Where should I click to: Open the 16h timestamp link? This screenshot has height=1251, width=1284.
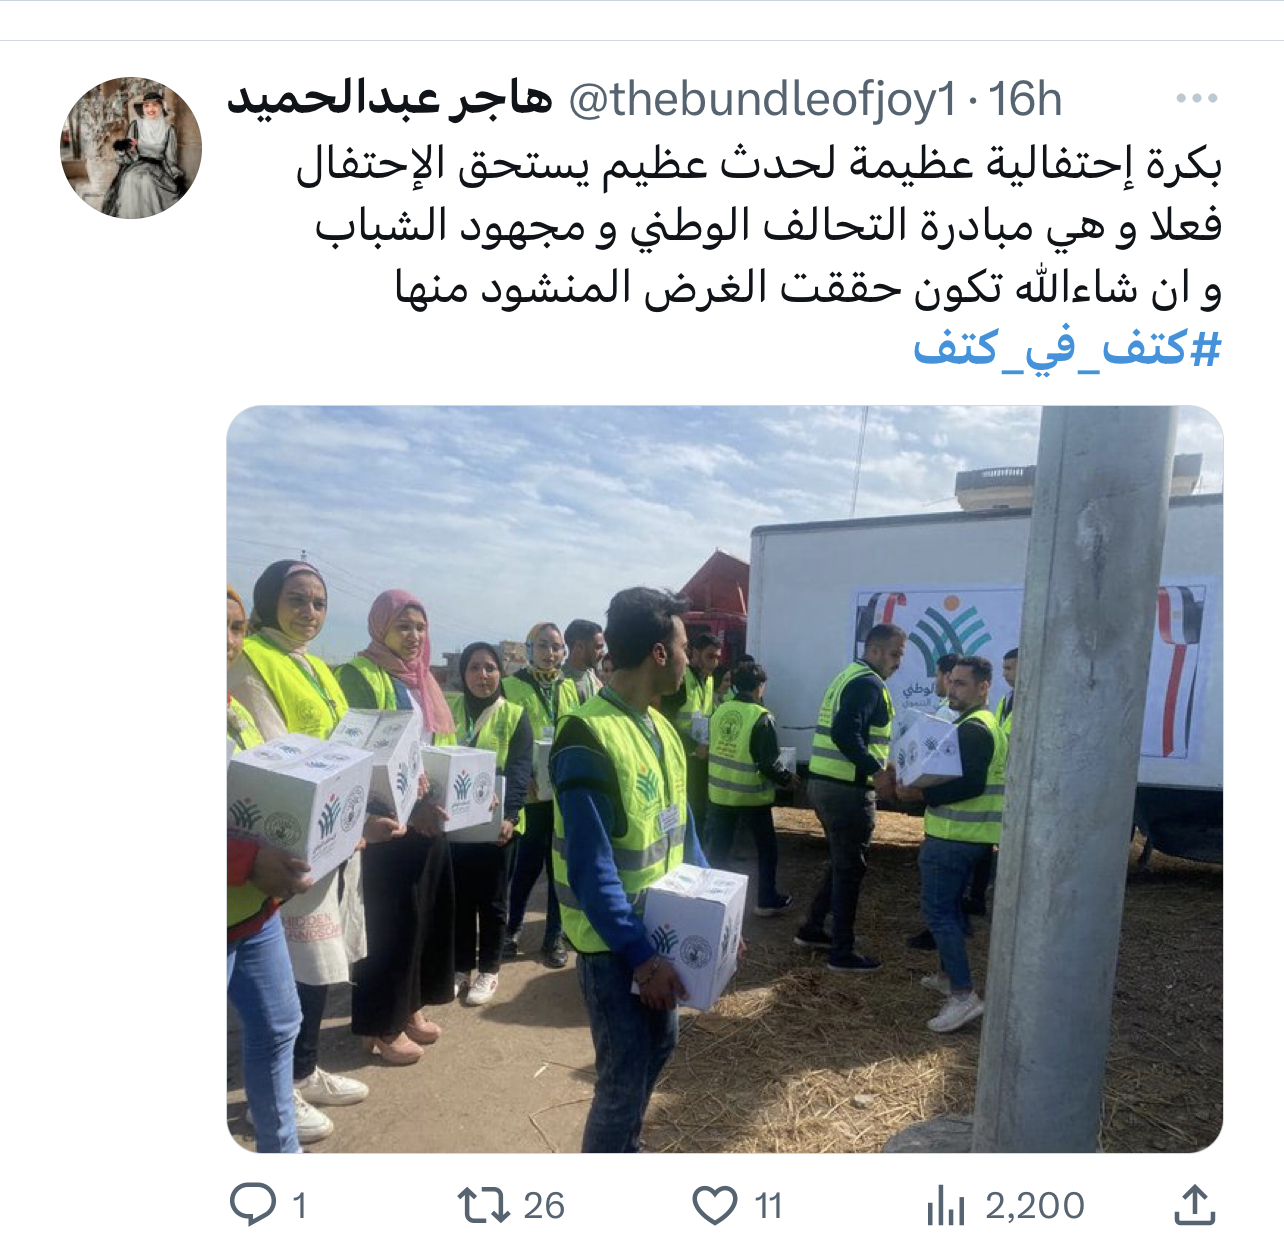coord(1025,99)
